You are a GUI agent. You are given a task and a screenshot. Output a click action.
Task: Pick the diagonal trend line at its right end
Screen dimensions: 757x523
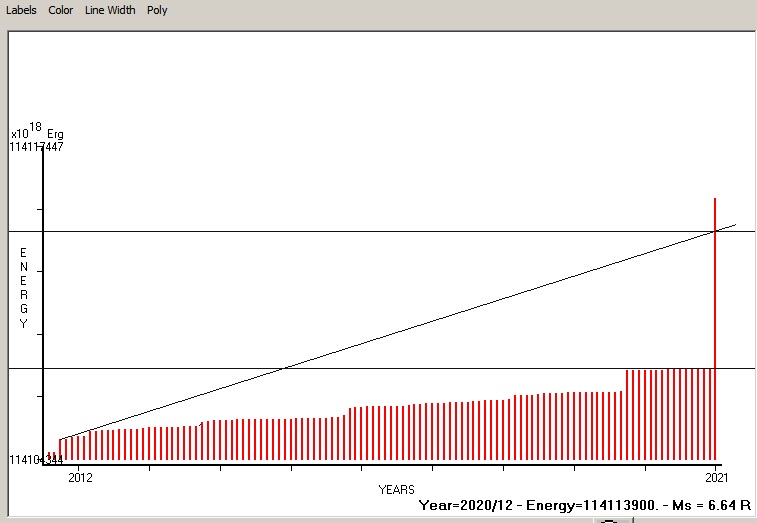[732, 226]
